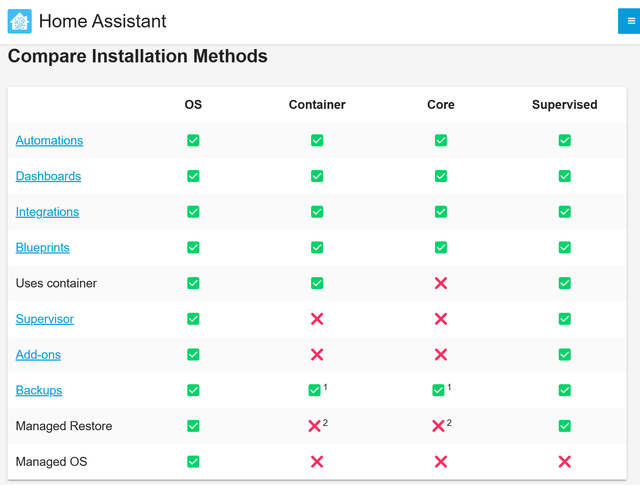Viewport: 640px width, 485px height.
Task: Open the Dashboards link
Action: [48, 176]
